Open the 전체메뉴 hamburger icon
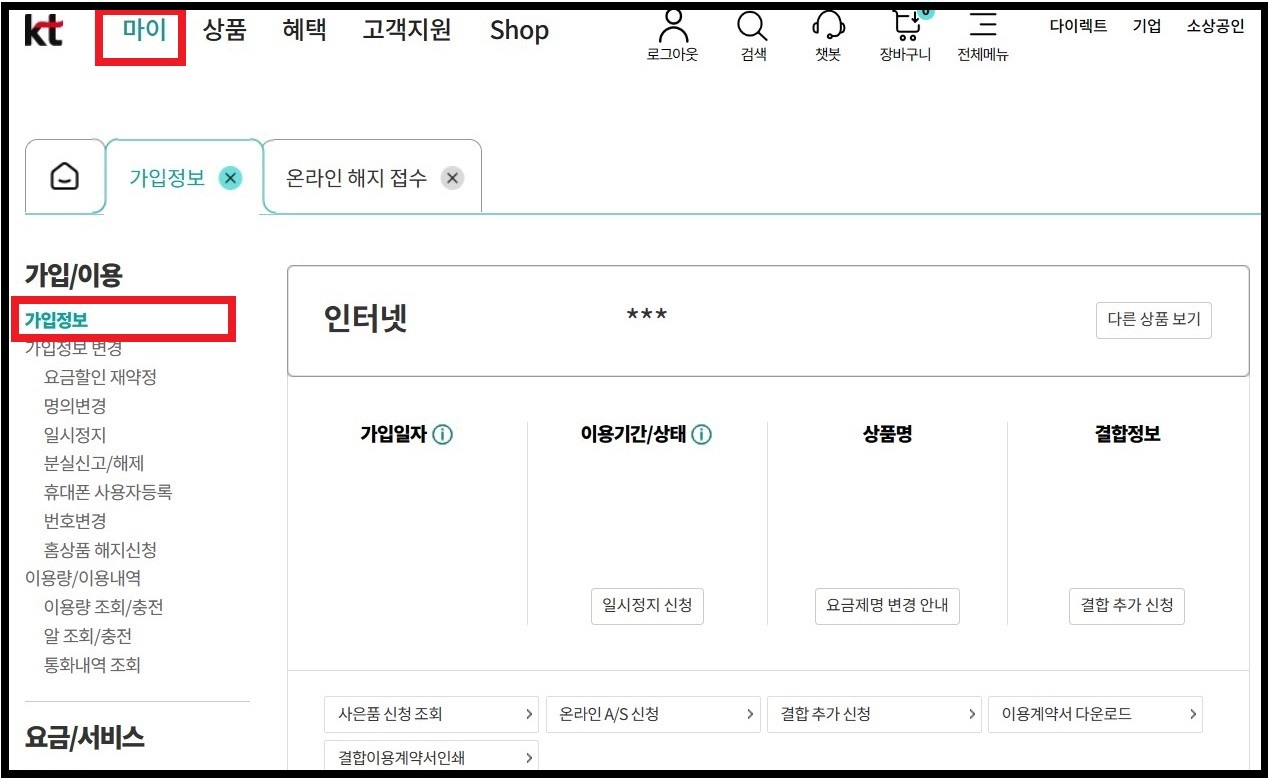The image size is (1268, 778). click(983, 24)
